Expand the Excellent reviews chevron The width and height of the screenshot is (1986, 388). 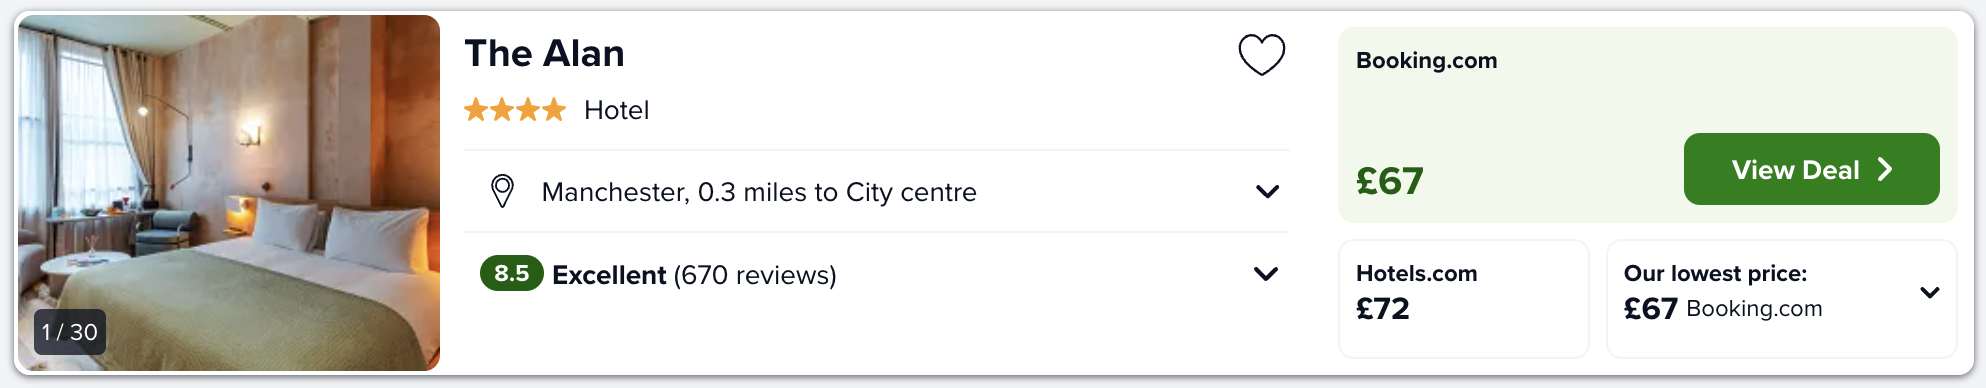coord(1266,274)
